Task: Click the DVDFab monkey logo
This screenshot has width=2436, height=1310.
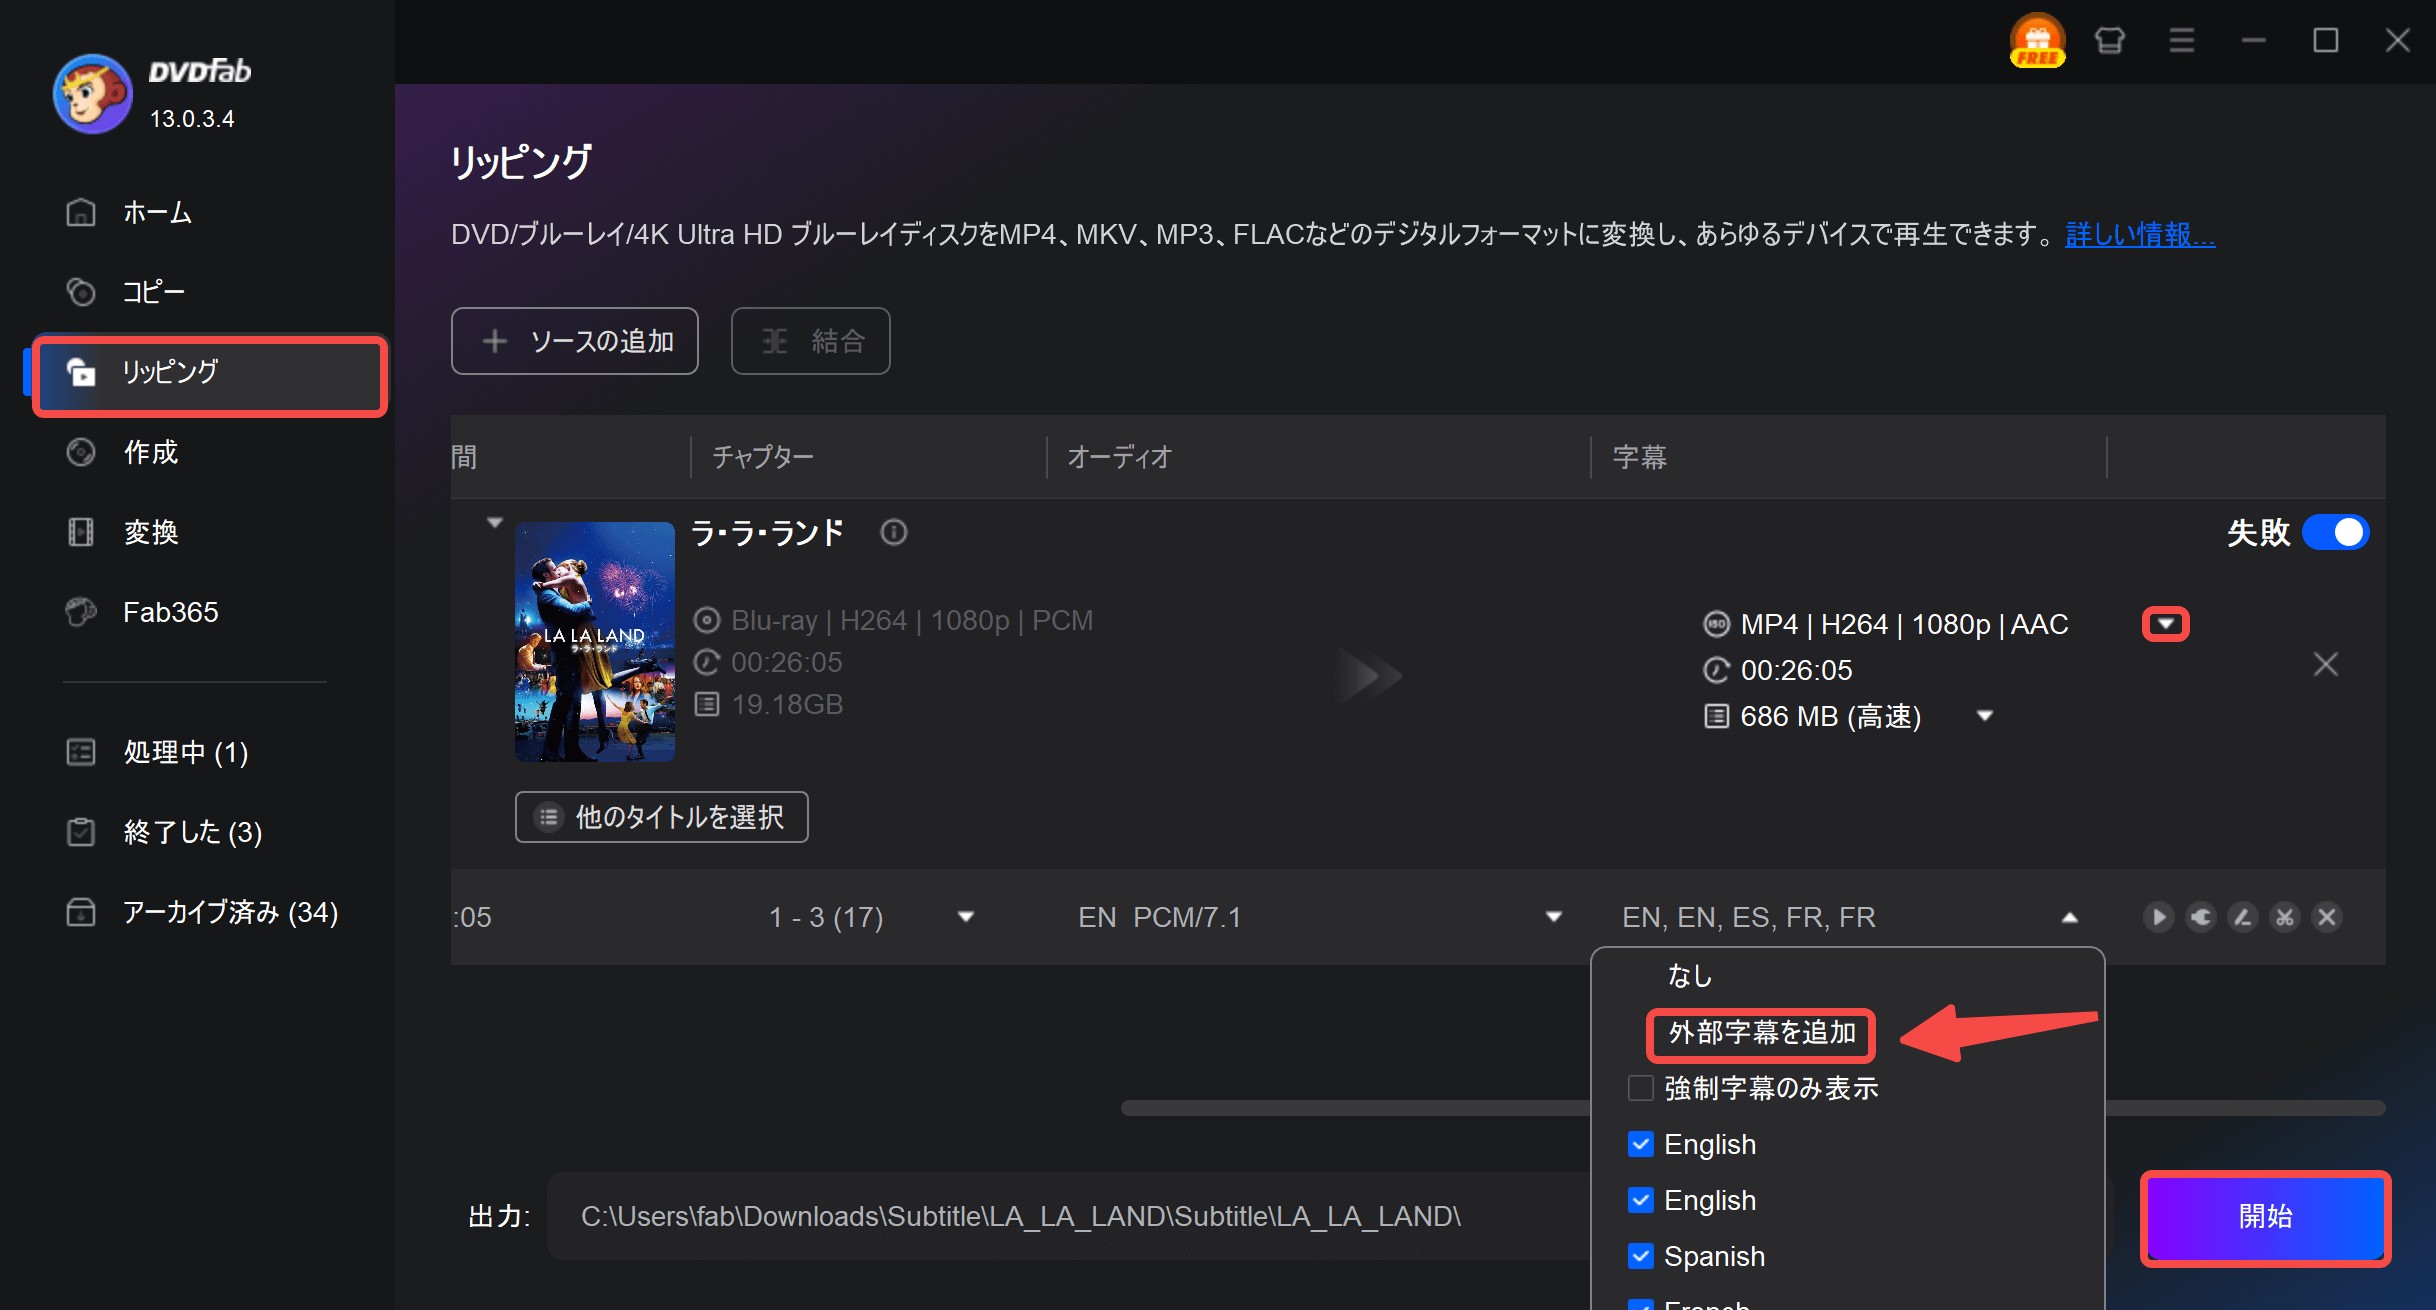Action: (x=92, y=94)
